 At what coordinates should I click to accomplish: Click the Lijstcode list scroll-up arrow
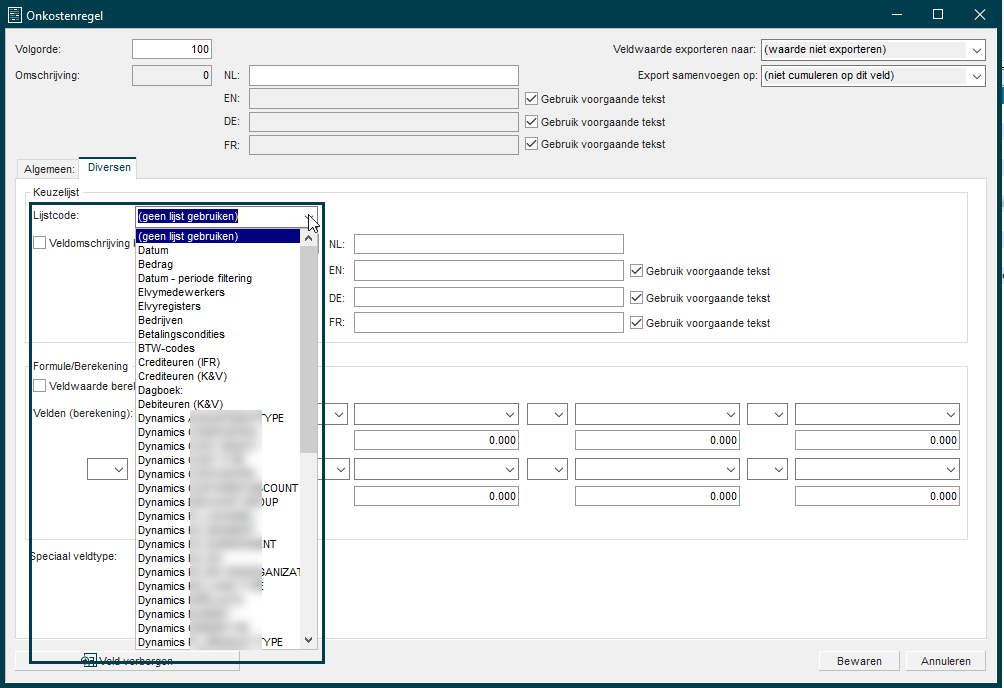[x=309, y=238]
